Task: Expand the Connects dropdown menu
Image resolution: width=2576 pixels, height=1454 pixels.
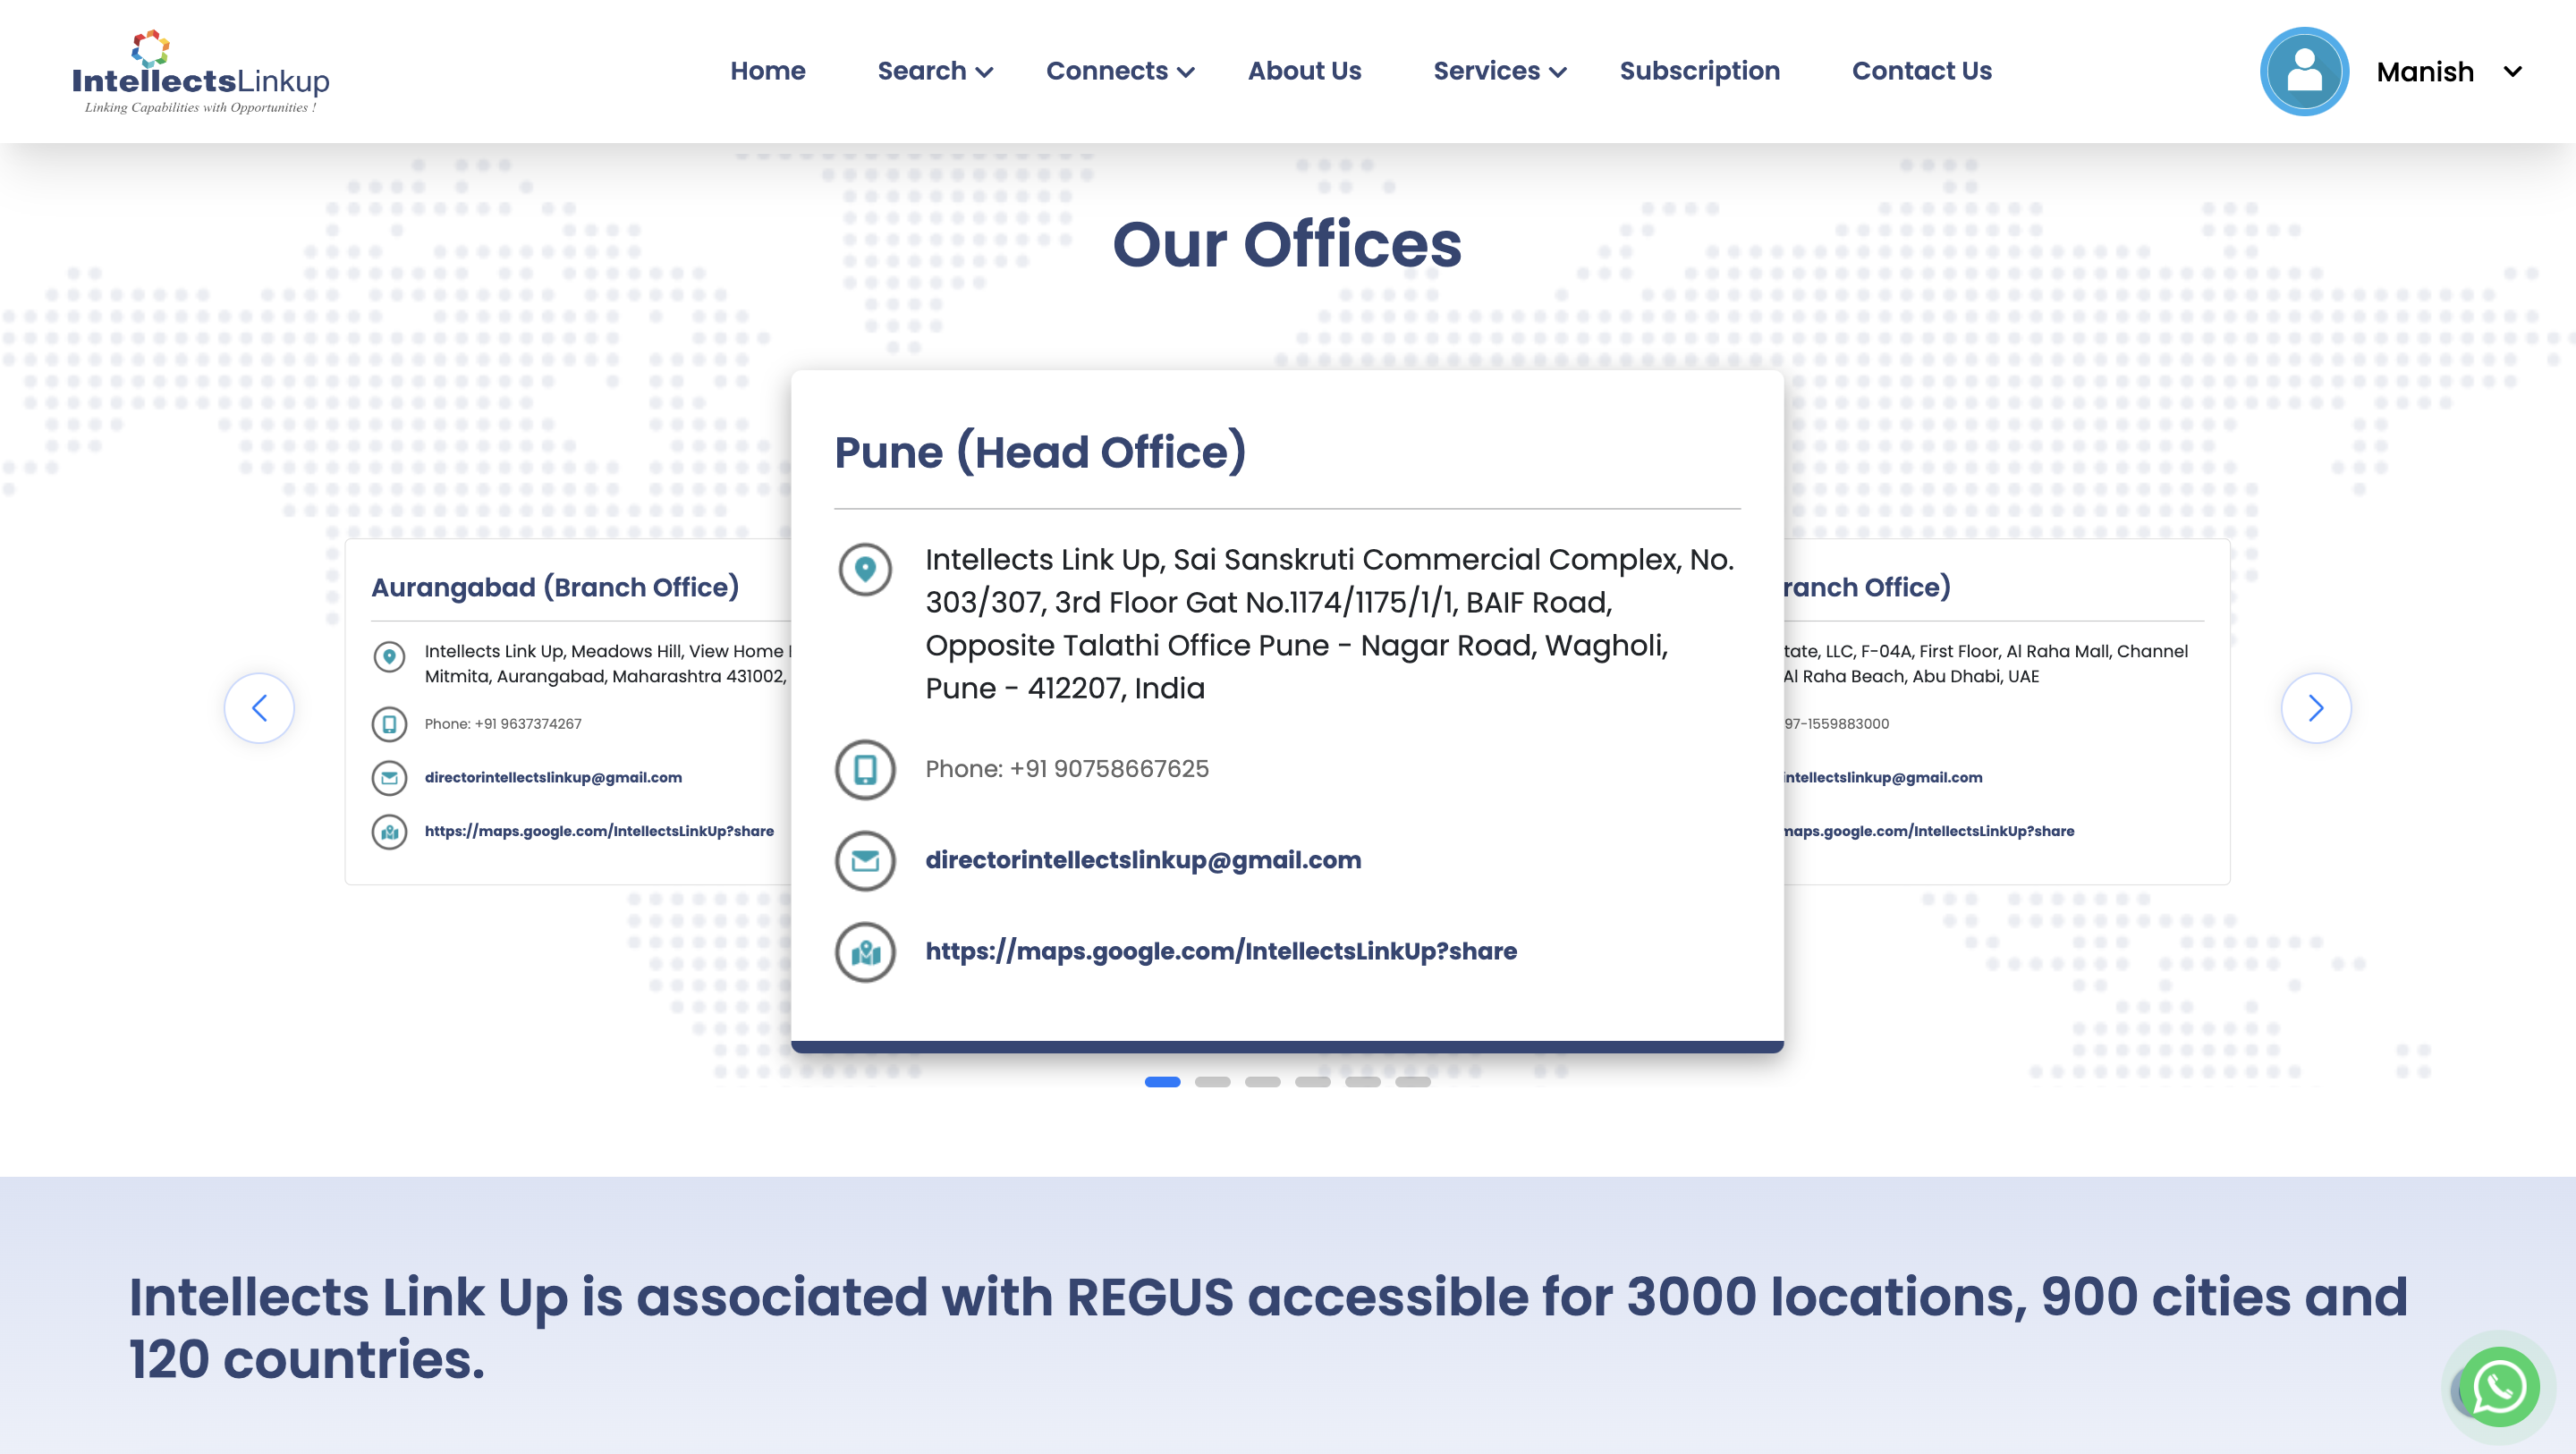Action: tap(1120, 71)
